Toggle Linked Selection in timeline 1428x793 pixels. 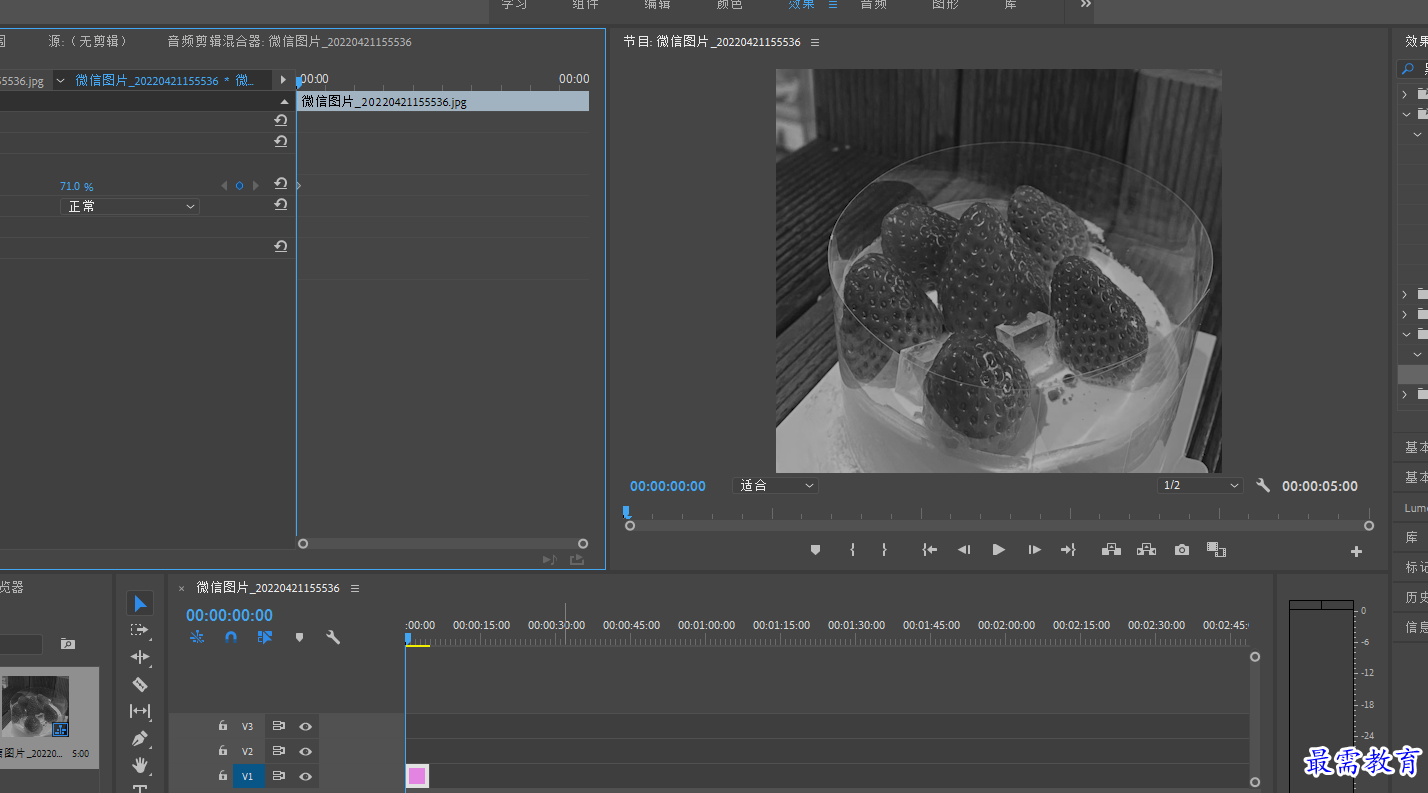(264, 636)
